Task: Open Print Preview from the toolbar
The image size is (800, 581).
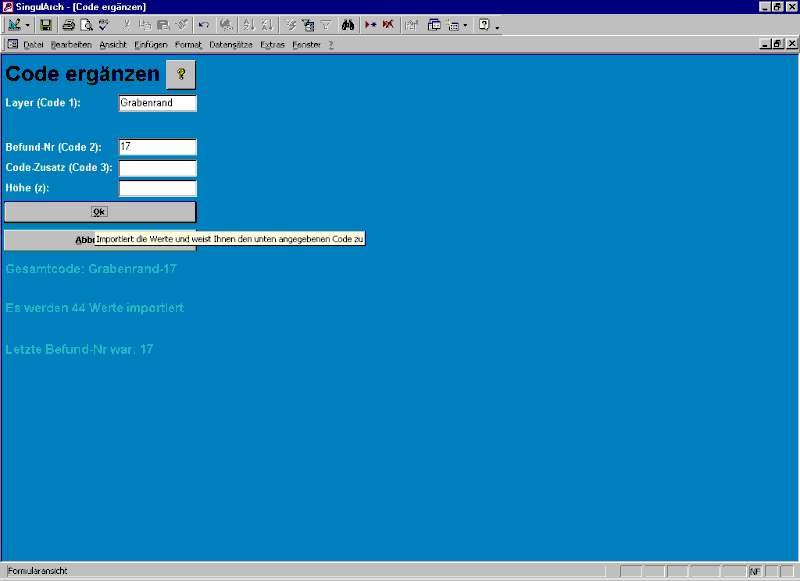Action: coord(86,25)
